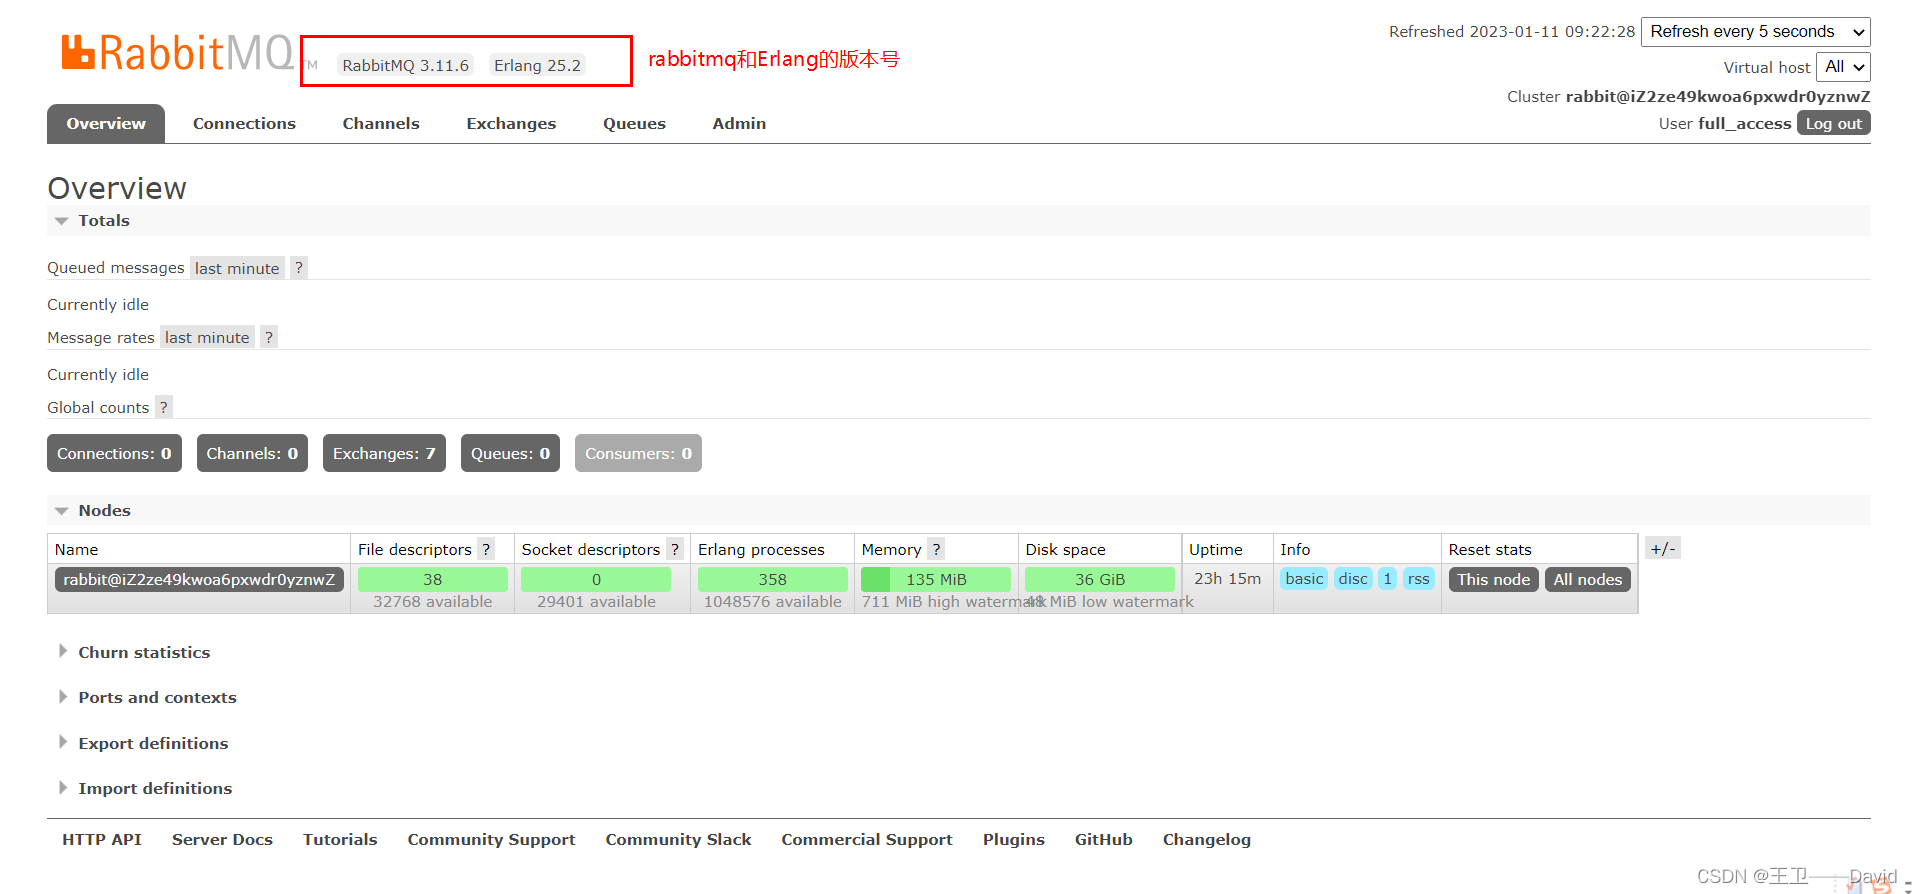Toggle node table columns with +/-

point(1663,549)
